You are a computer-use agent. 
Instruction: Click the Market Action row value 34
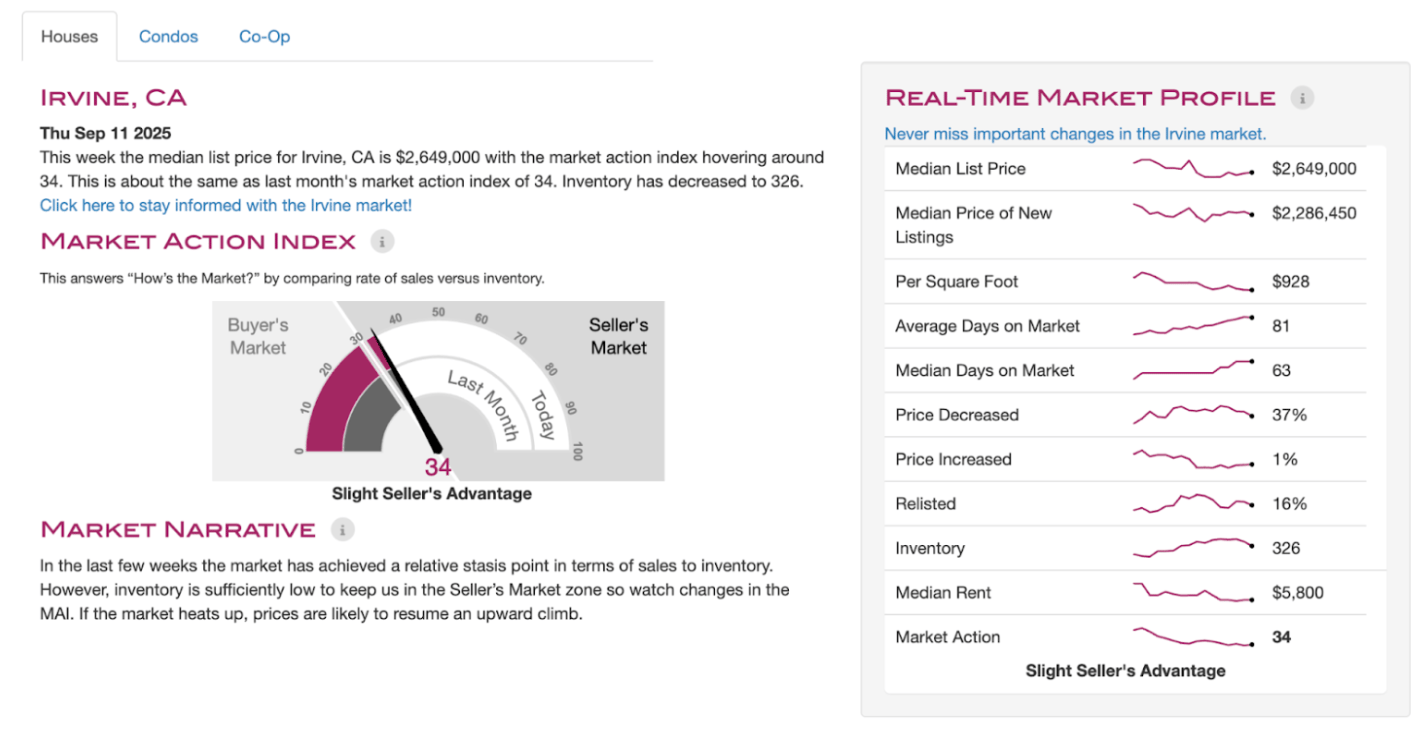pyautogui.click(x=1281, y=637)
